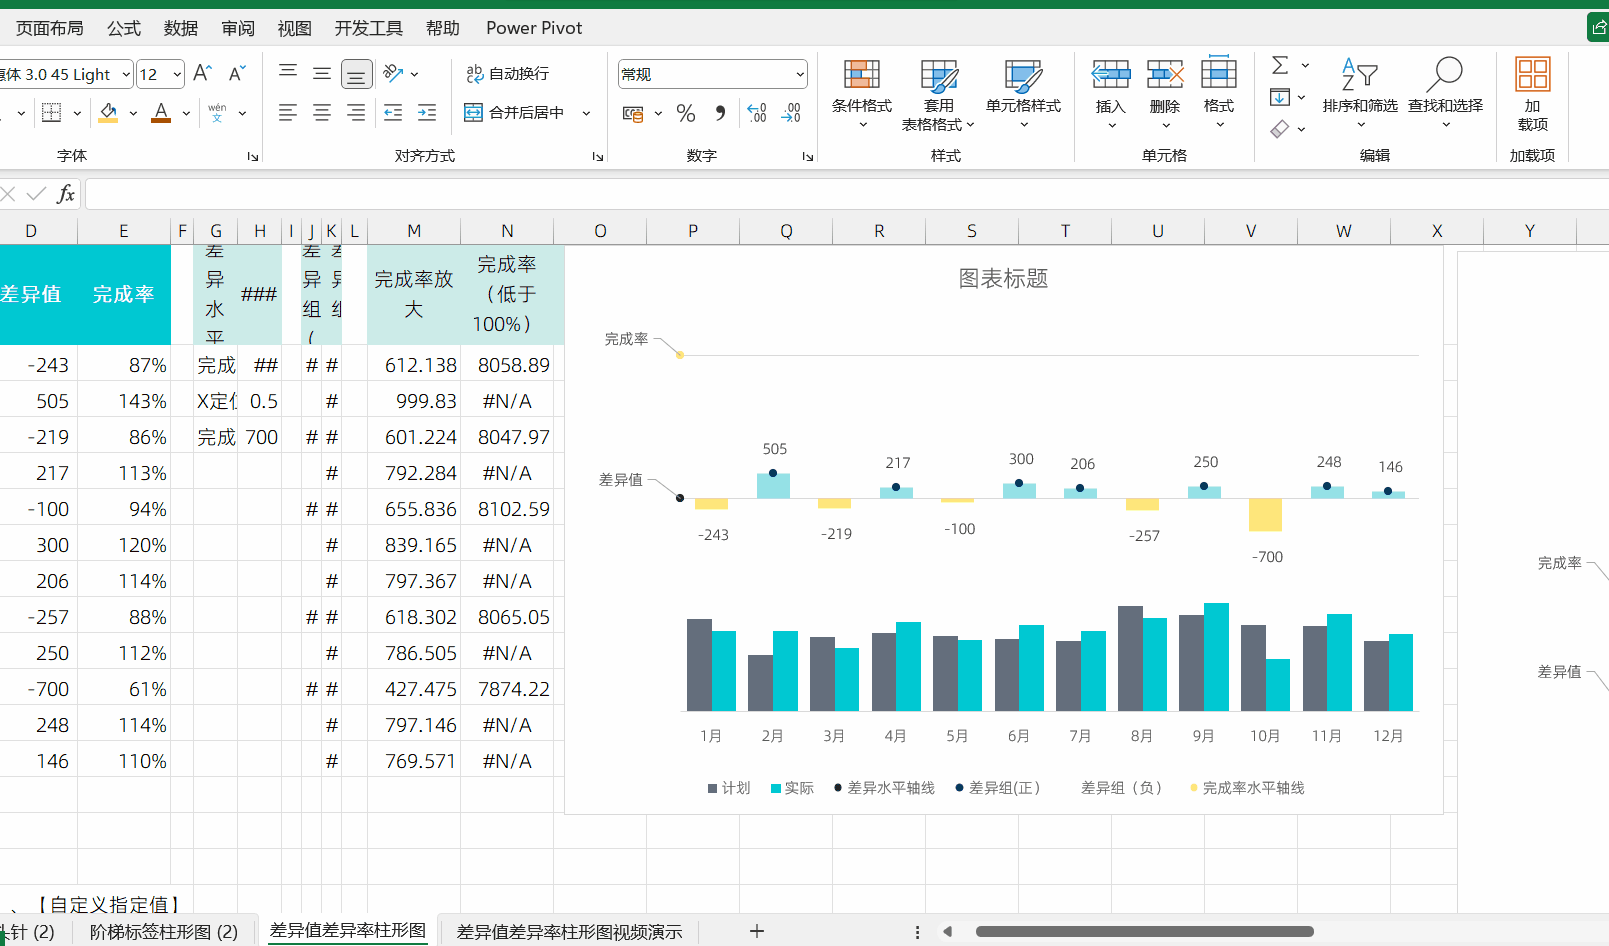Align text left
The height and width of the screenshot is (946, 1609).
tap(288, 113)
